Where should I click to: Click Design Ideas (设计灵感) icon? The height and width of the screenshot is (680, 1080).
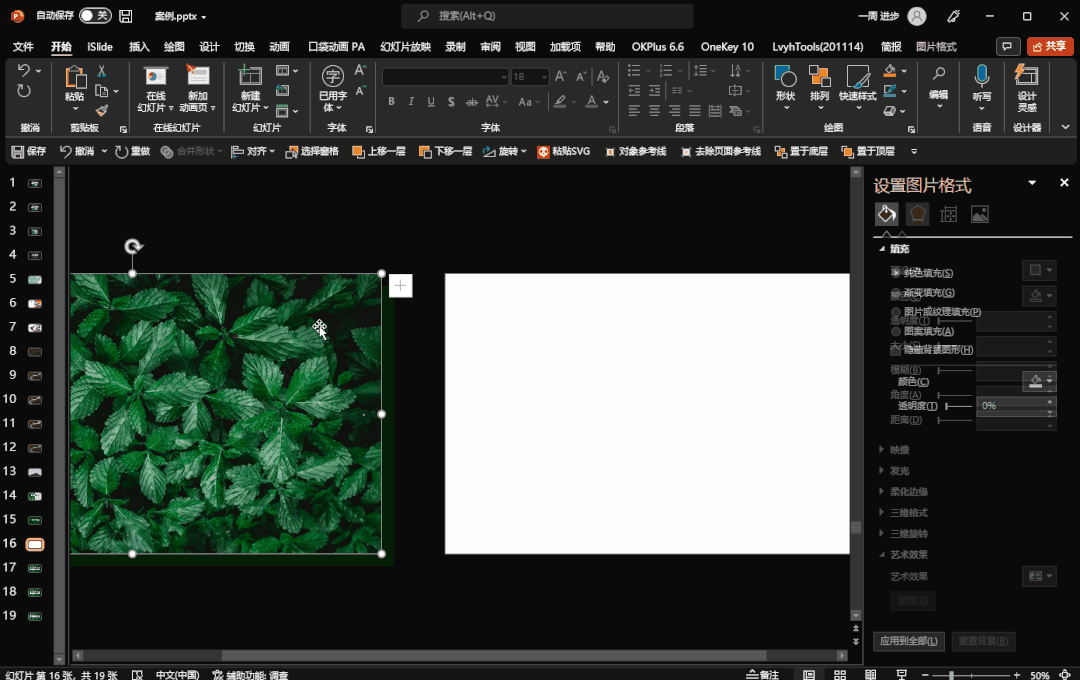[1027, 75]
